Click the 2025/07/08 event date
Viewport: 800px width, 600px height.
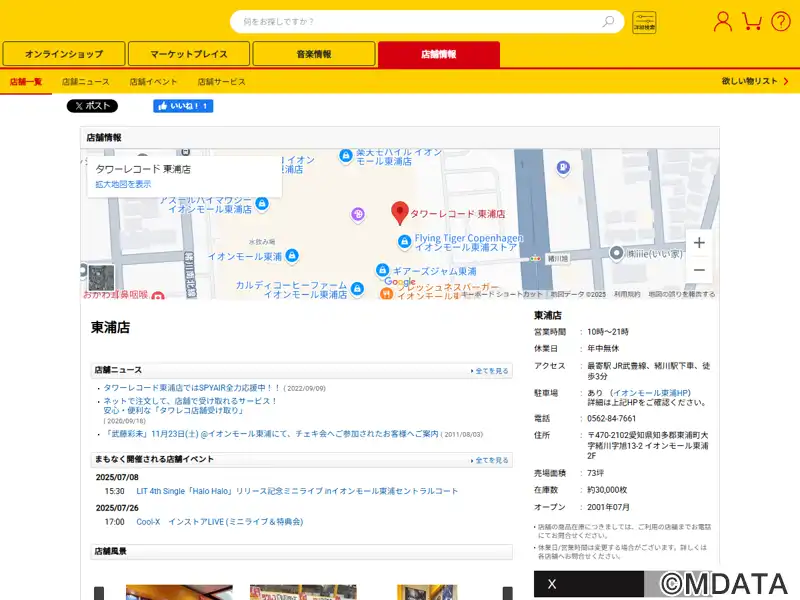(117, 477)
